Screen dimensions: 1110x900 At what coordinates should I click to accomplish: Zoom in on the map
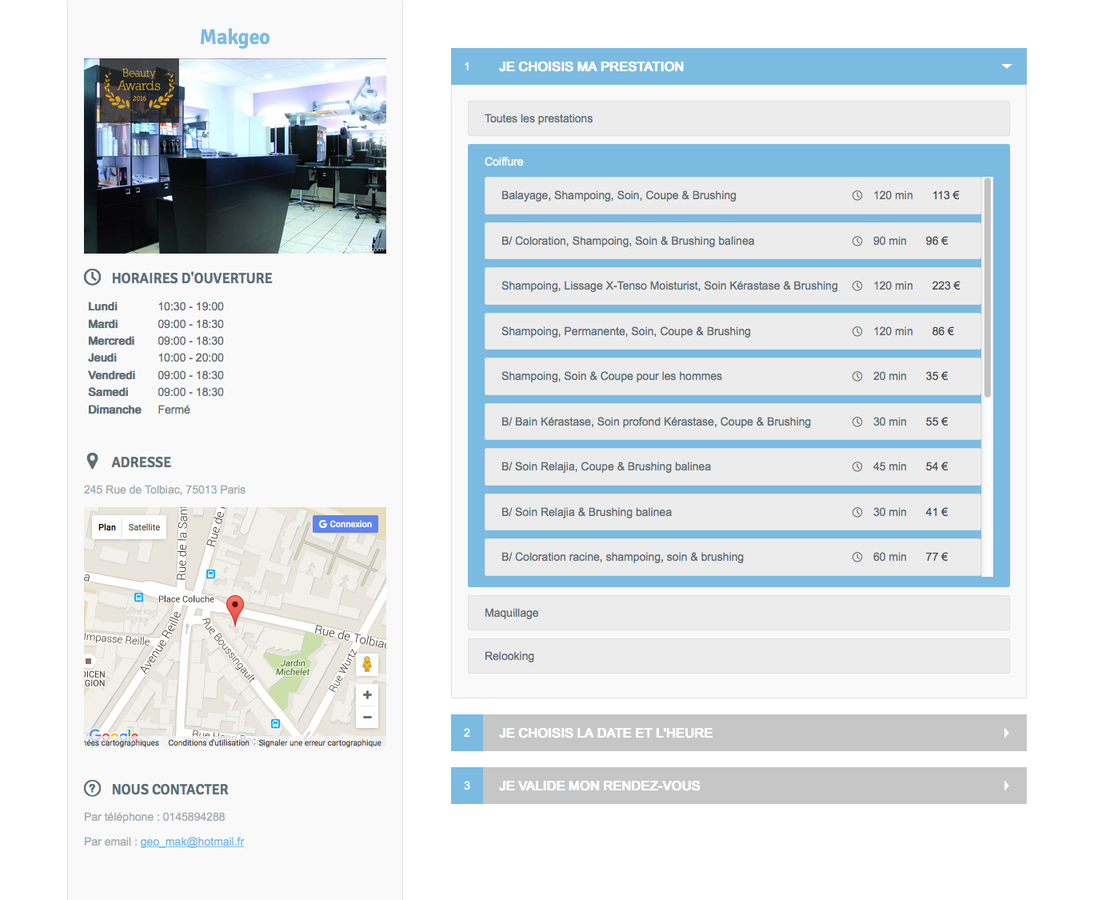click(367, 695)
